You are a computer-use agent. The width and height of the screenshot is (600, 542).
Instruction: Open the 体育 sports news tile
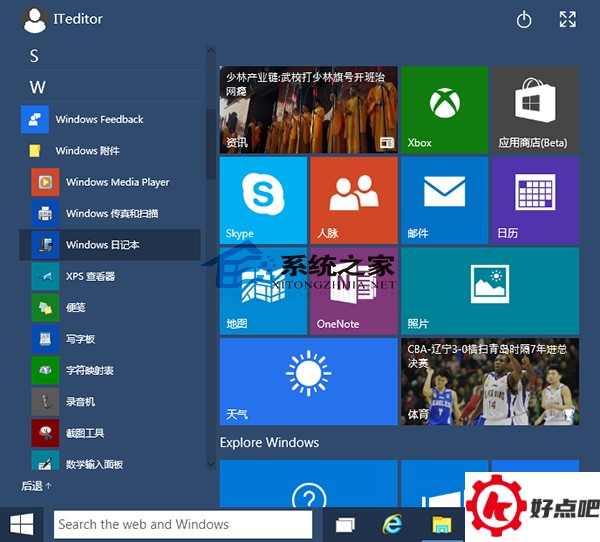click(490, 382)
